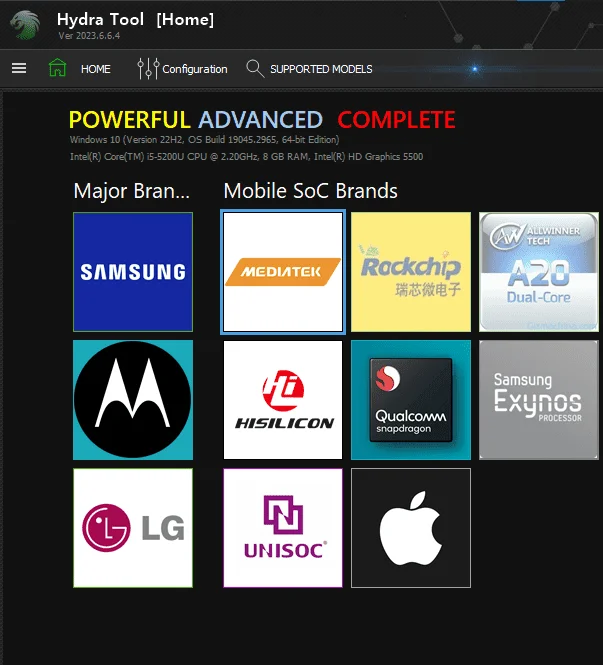This screenshot has height=665, width=603.
Task: Select the Motorola brand tile
Action: tap(133, 400)
